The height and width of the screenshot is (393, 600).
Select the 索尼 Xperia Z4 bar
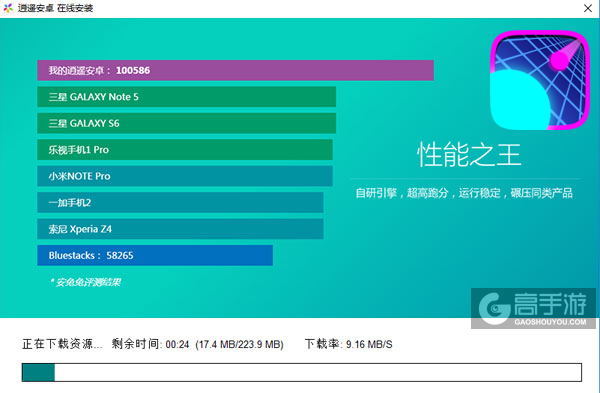pos(180,229)
